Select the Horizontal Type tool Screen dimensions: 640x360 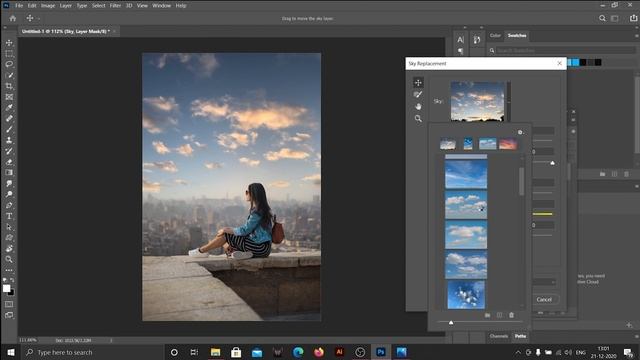[9, 216]
